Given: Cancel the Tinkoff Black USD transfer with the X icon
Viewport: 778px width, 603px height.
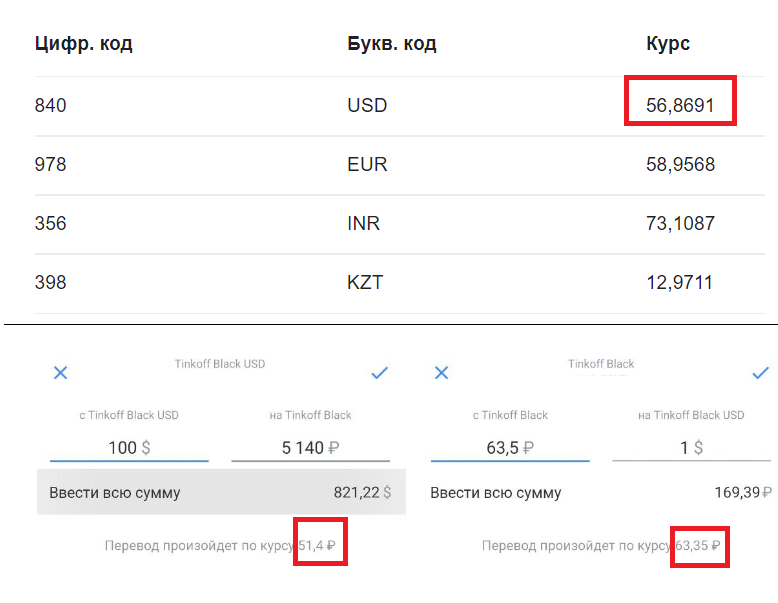Looking at the screenshot, I should click(x=60, y=373).
